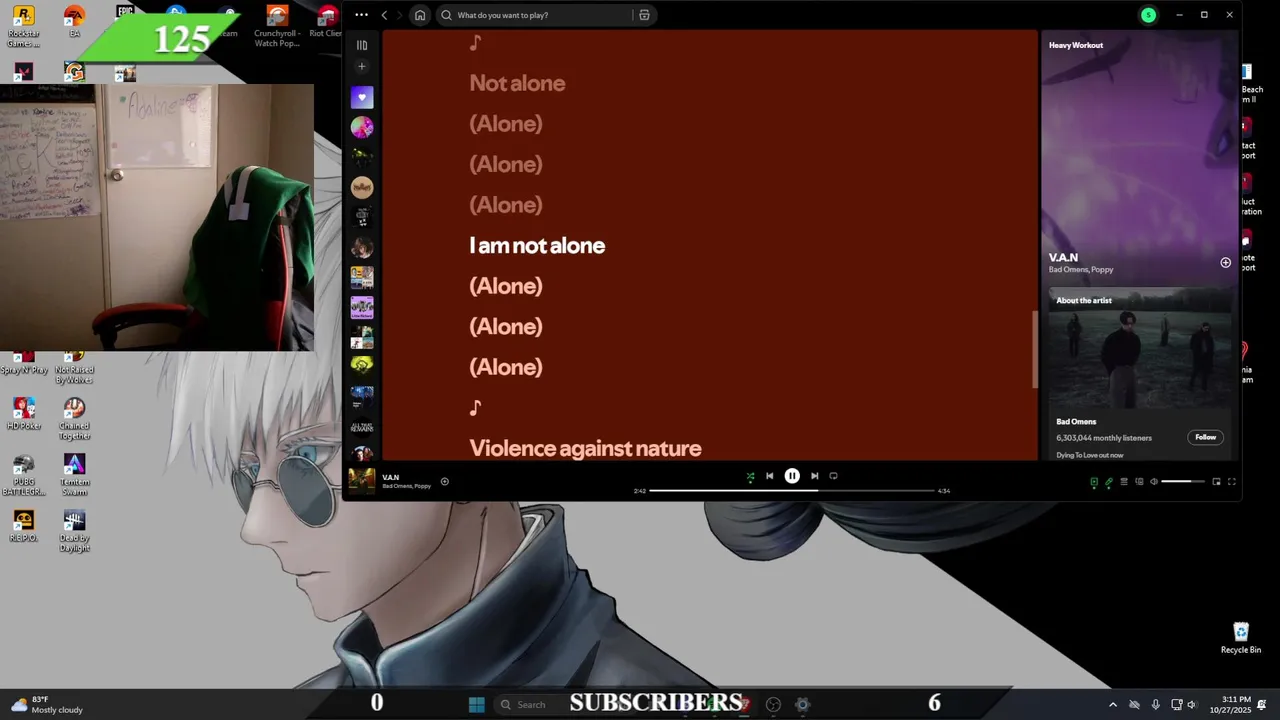Image resolution: width=1280 pixels, height=720 pixels.
Task: Add V.A.N to Liked Songs in now-playing bar
Action: coord(445,481)
